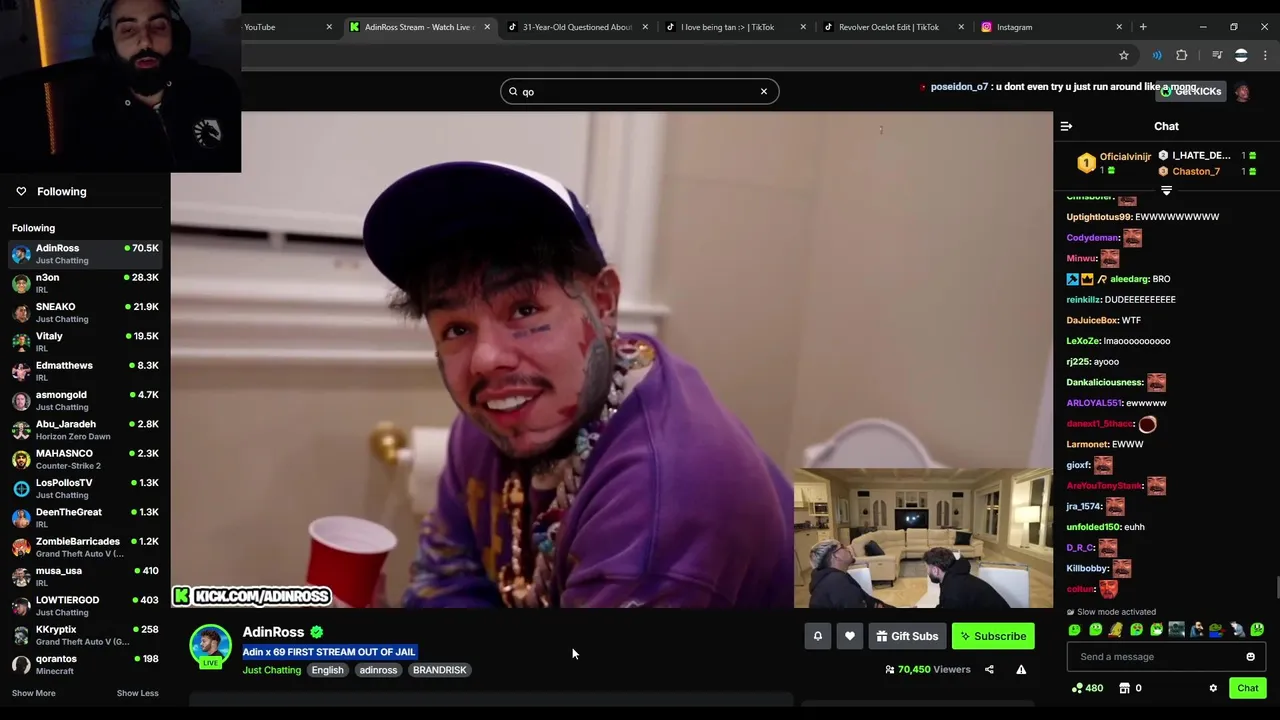Close the Instagram tab
The width and height of the screenshot is (1280, 720).
tap(1119, 27)
